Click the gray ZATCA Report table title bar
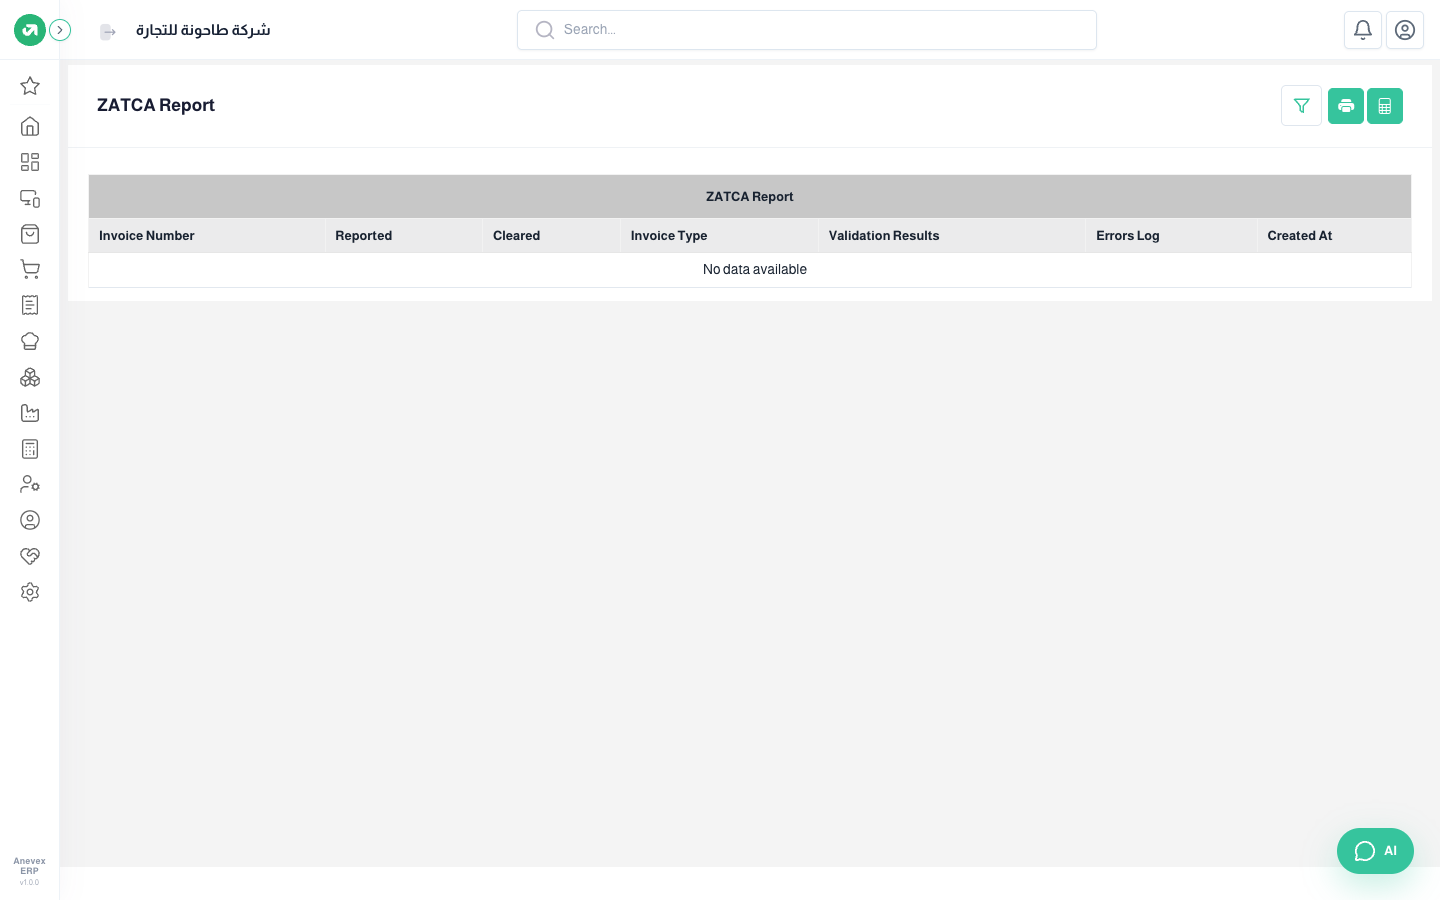This screenshot has height=900, width=1440. click(x=750, y=197)
